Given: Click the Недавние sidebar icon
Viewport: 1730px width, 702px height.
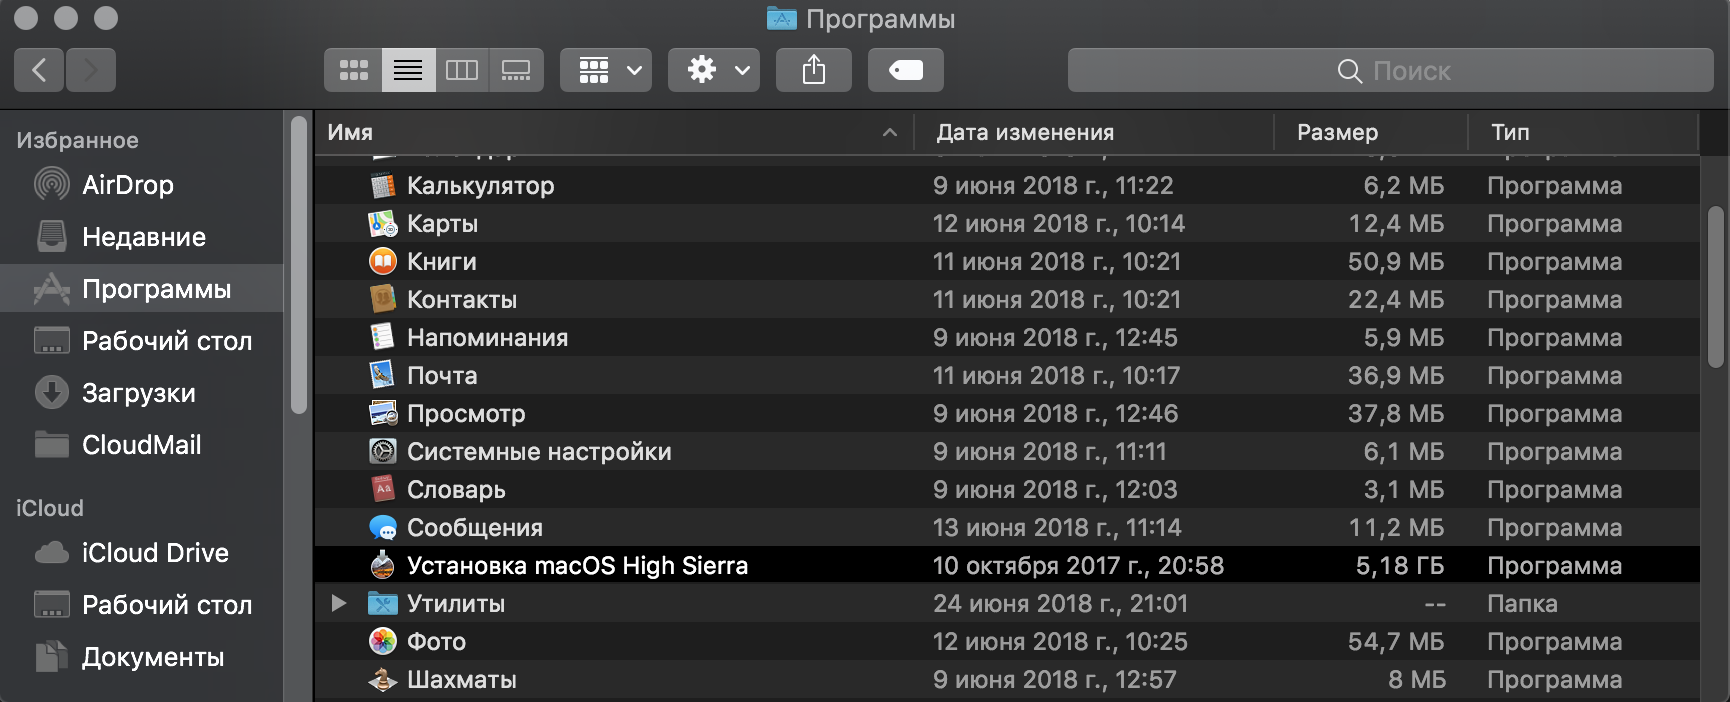Looking at the screenshot, I should tap(52, 236).
